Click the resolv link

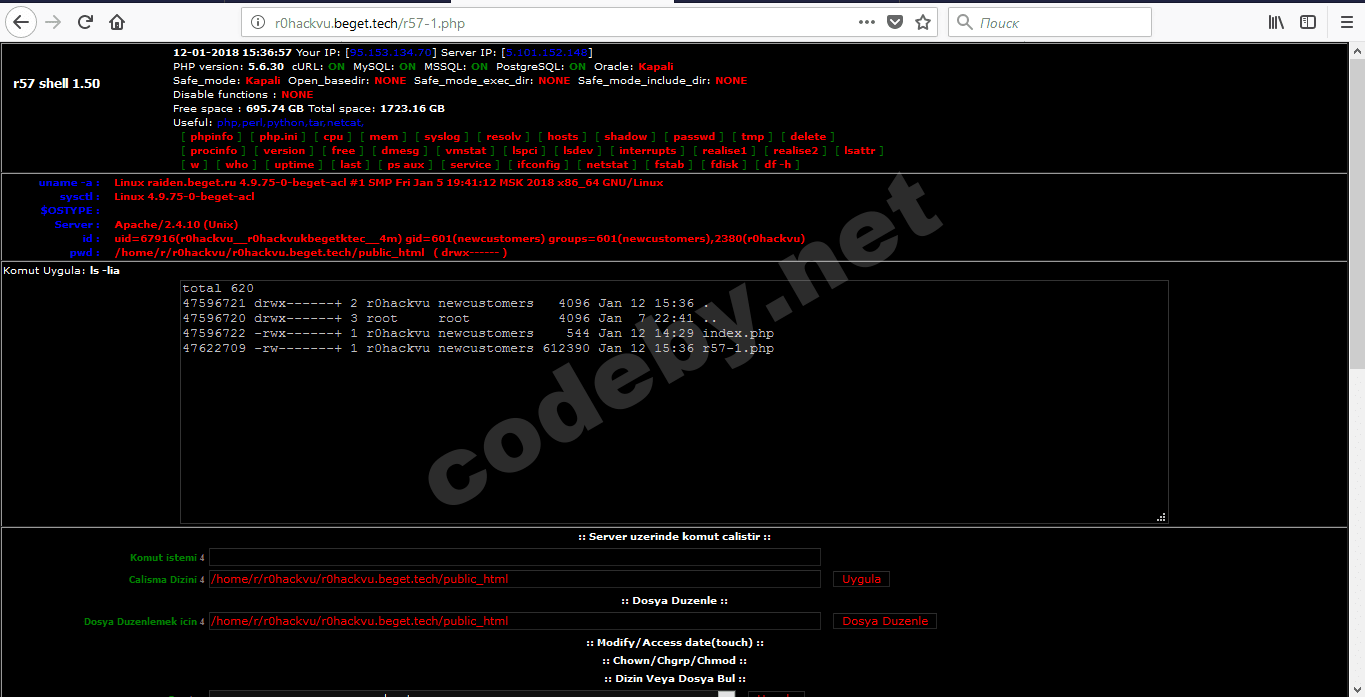click(x=504, y=136)
